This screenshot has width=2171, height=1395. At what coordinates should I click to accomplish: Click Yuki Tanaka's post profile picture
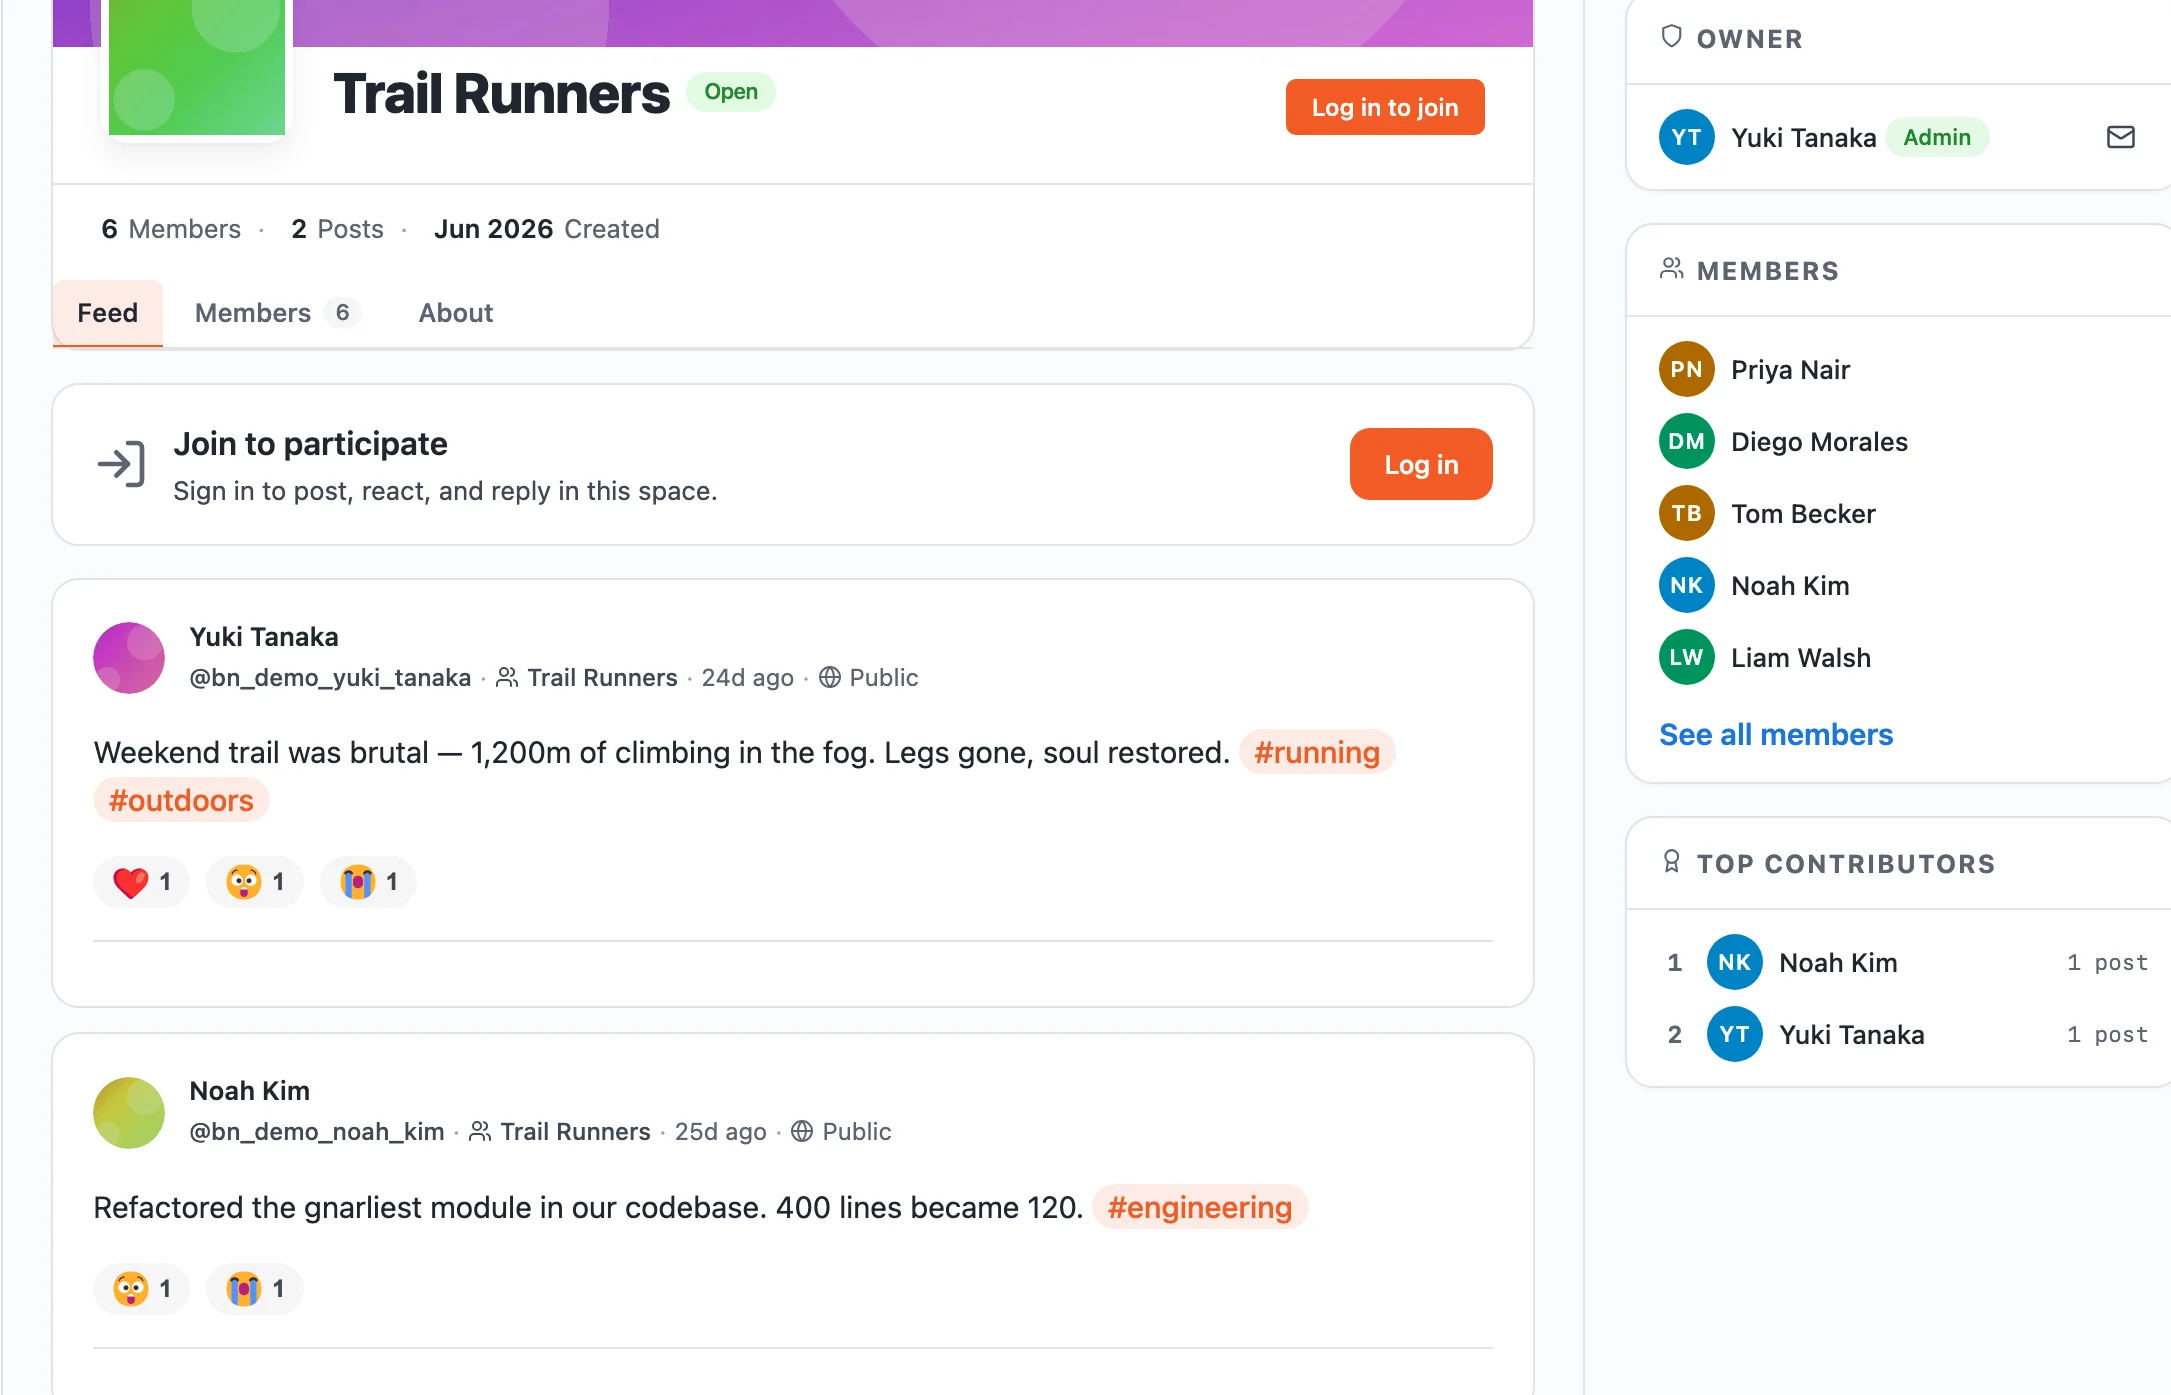(x=129, y=657)
